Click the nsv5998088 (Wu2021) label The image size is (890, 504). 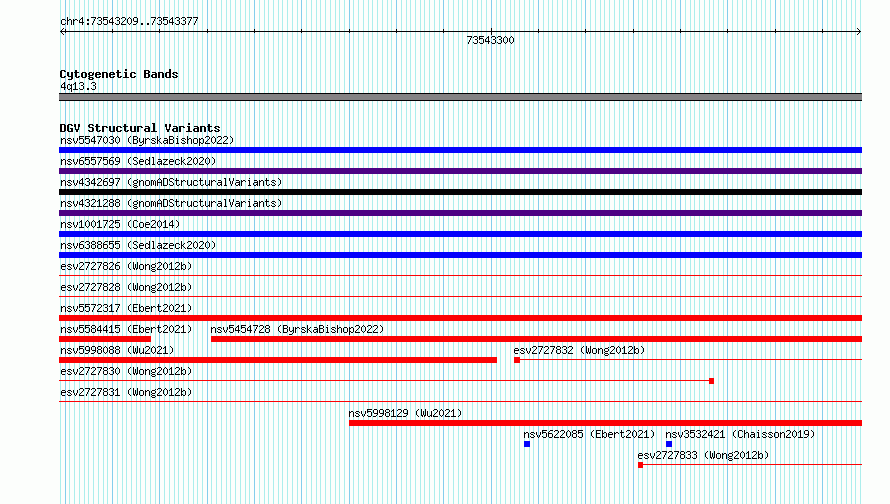[117, 350]
